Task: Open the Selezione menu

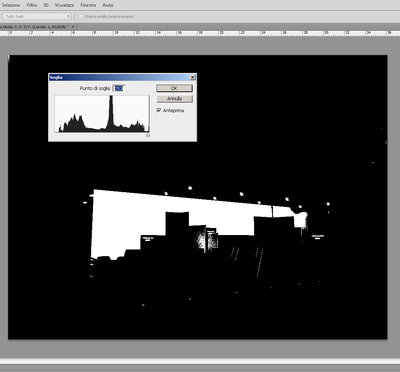Action: [x=10, y=5]
